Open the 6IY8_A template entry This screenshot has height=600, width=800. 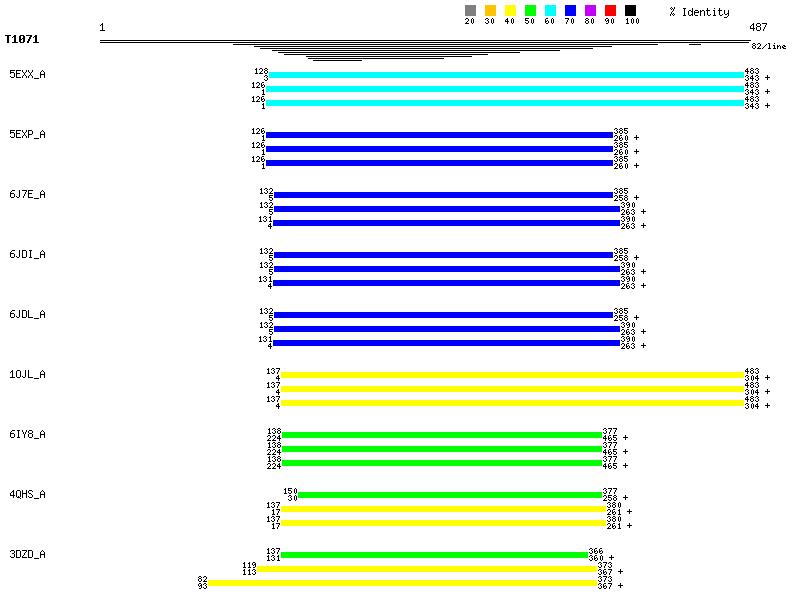pos(27,434)
